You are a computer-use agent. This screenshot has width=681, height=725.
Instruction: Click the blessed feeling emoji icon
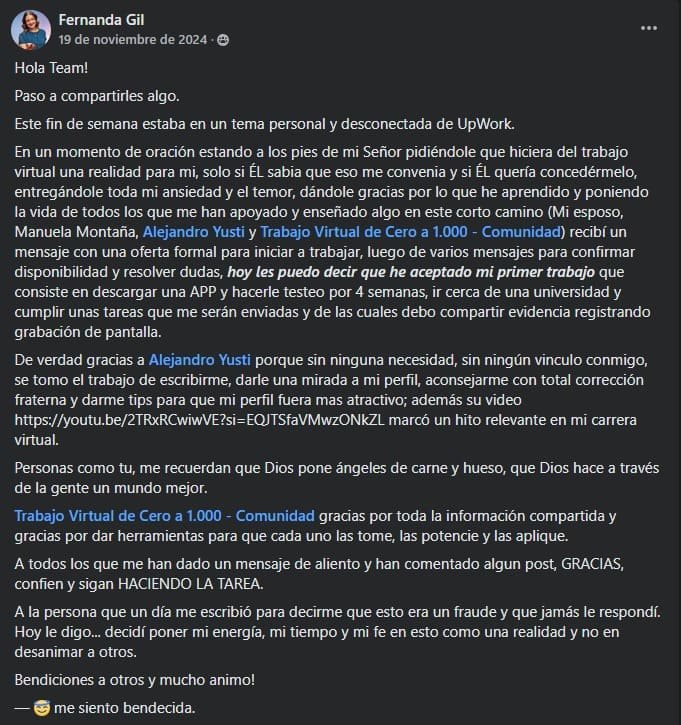tap(41, 708)
